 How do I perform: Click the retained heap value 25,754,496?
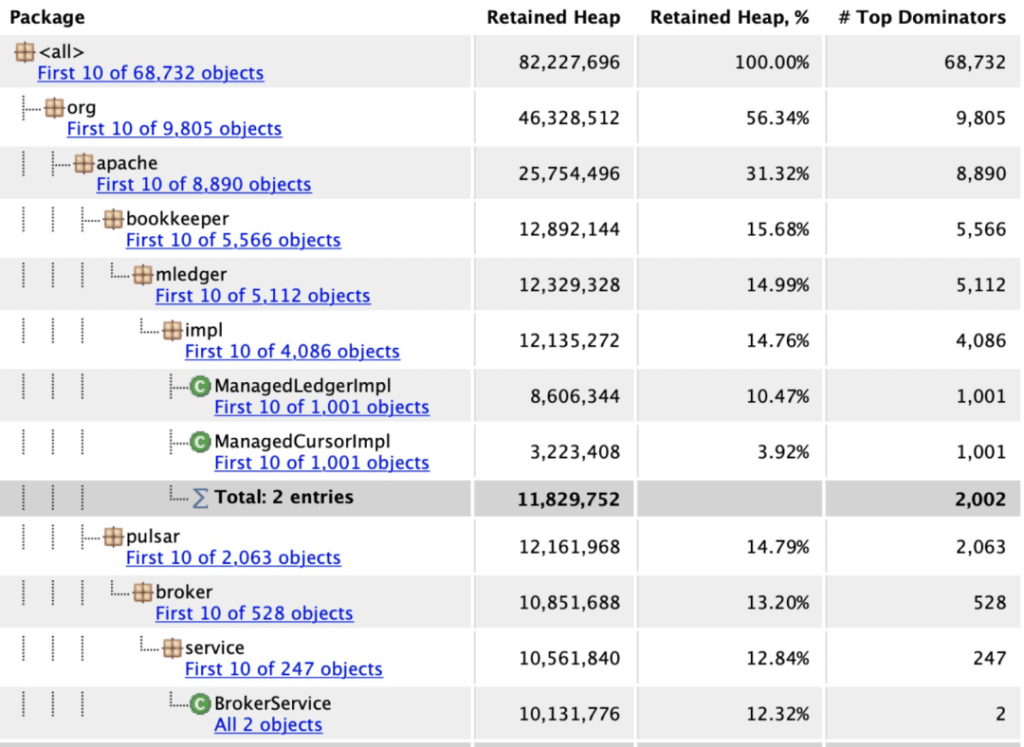click(569, 174)
